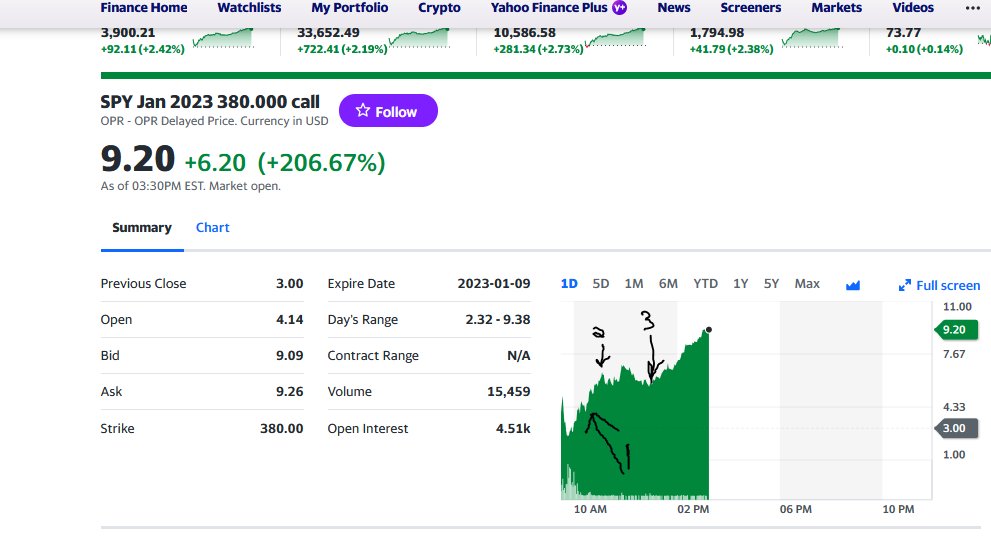Click the 1,794.98 index sparkline chart
The image size is (991, 543).
click(812, 38)
